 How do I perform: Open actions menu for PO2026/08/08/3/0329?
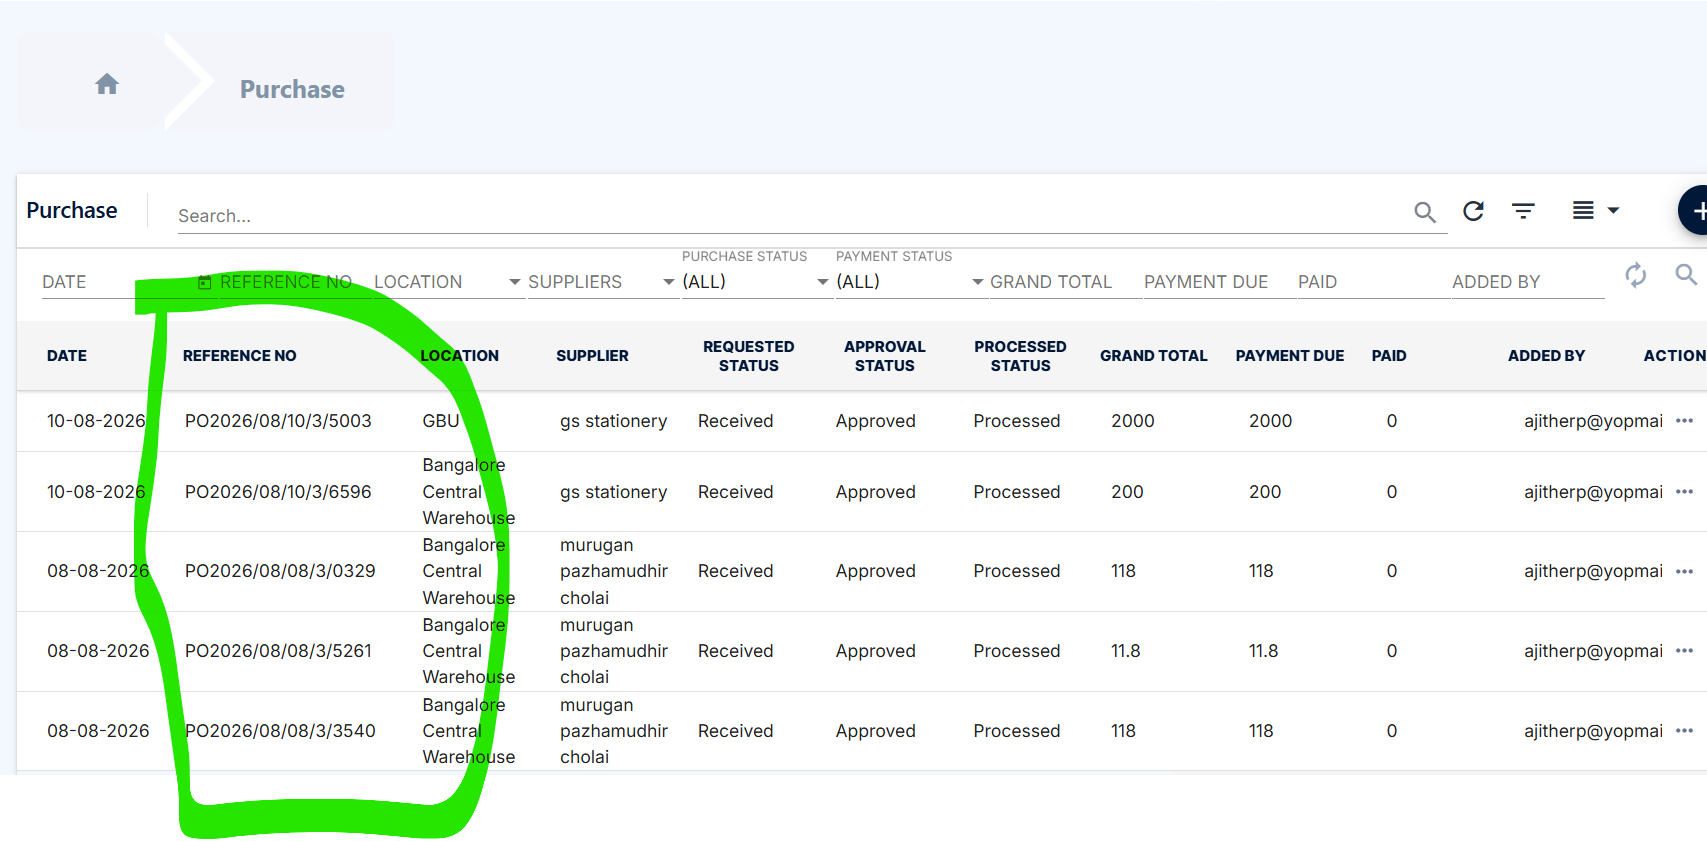coord(1685,572)
